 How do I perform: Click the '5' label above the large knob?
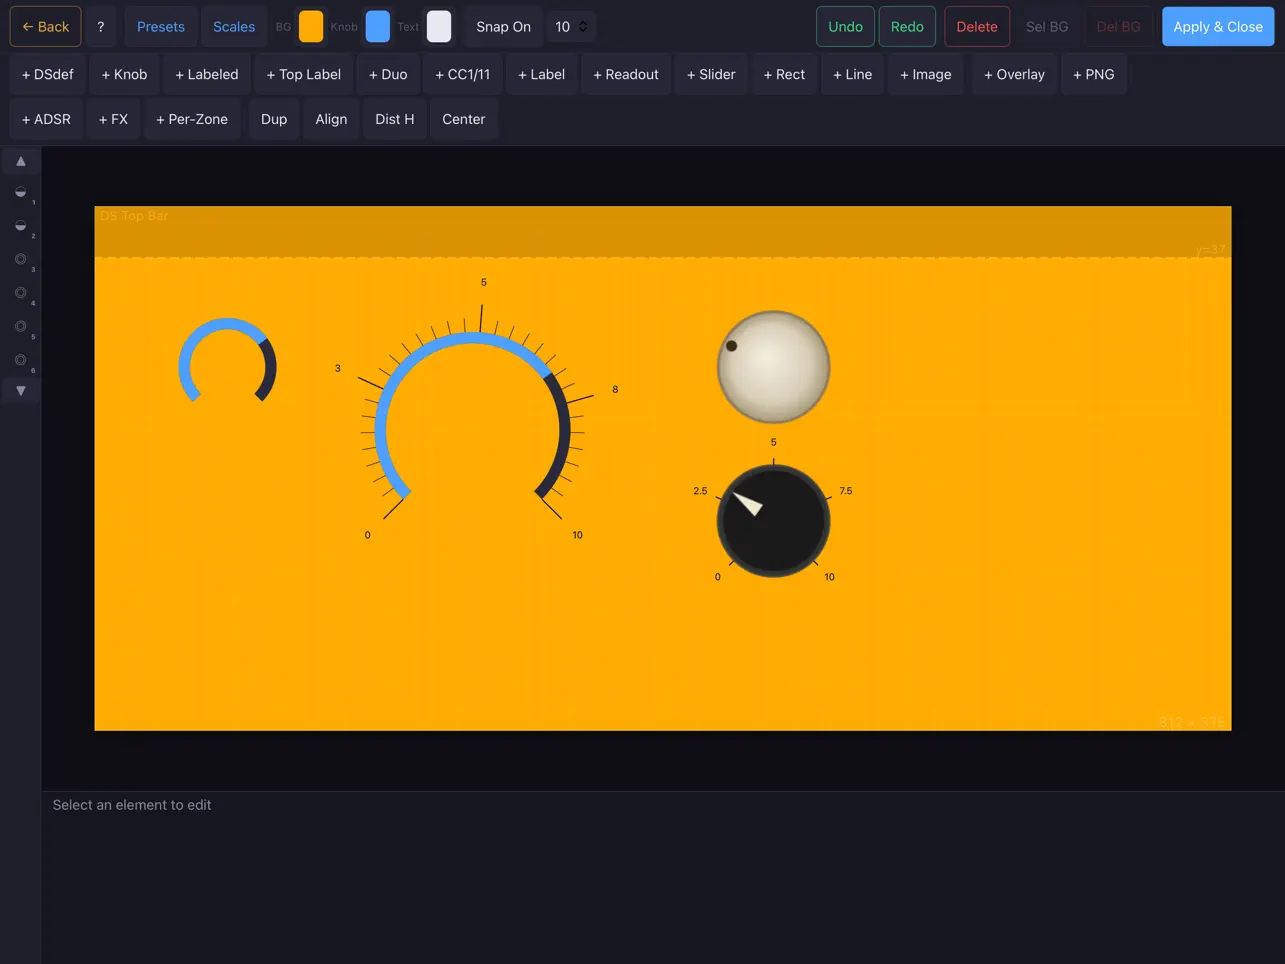click(x=484, y=283)
